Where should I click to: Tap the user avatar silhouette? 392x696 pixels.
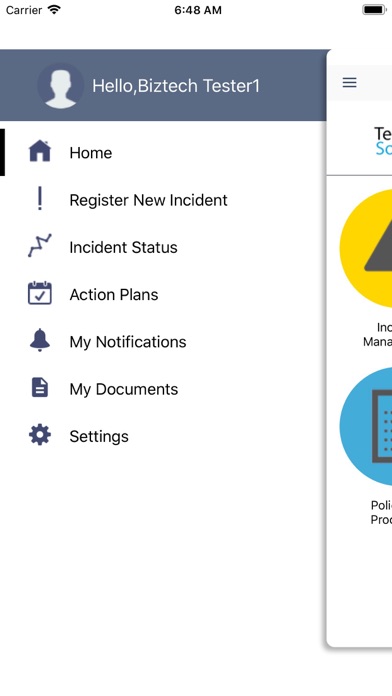click(x=60, y=86)
